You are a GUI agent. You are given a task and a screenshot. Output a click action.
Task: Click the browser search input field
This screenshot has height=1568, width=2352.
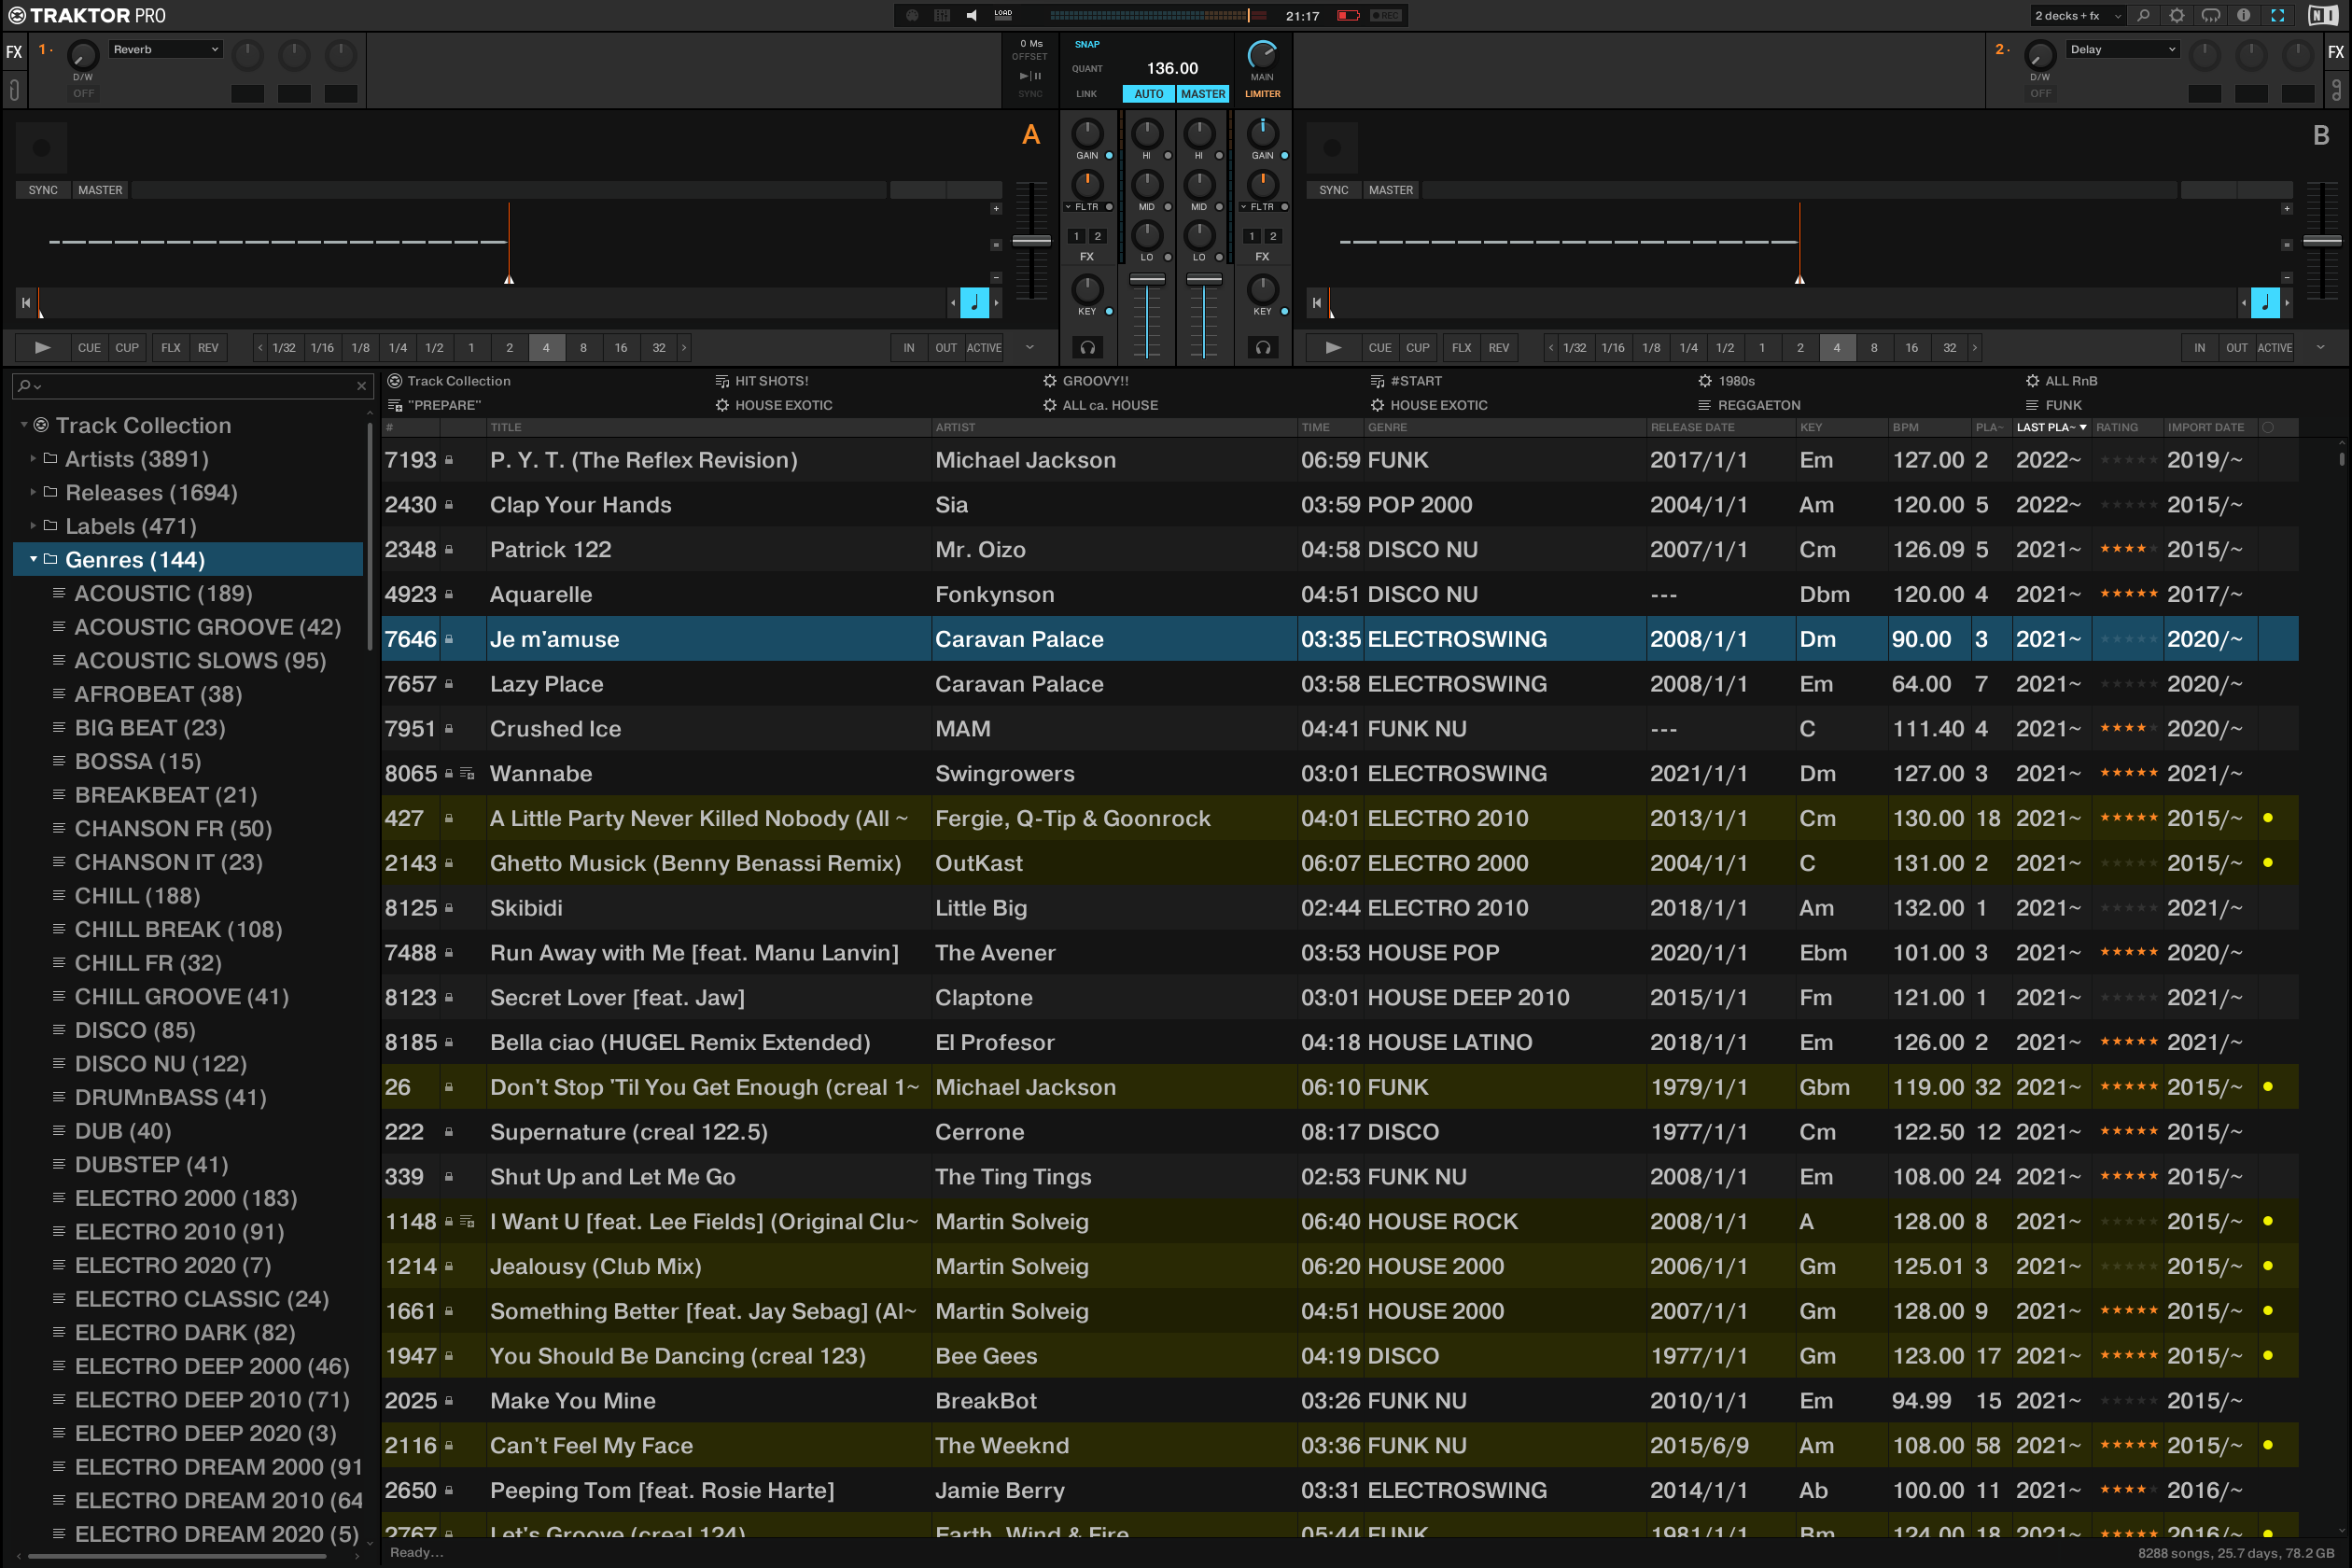click(190, 385)
